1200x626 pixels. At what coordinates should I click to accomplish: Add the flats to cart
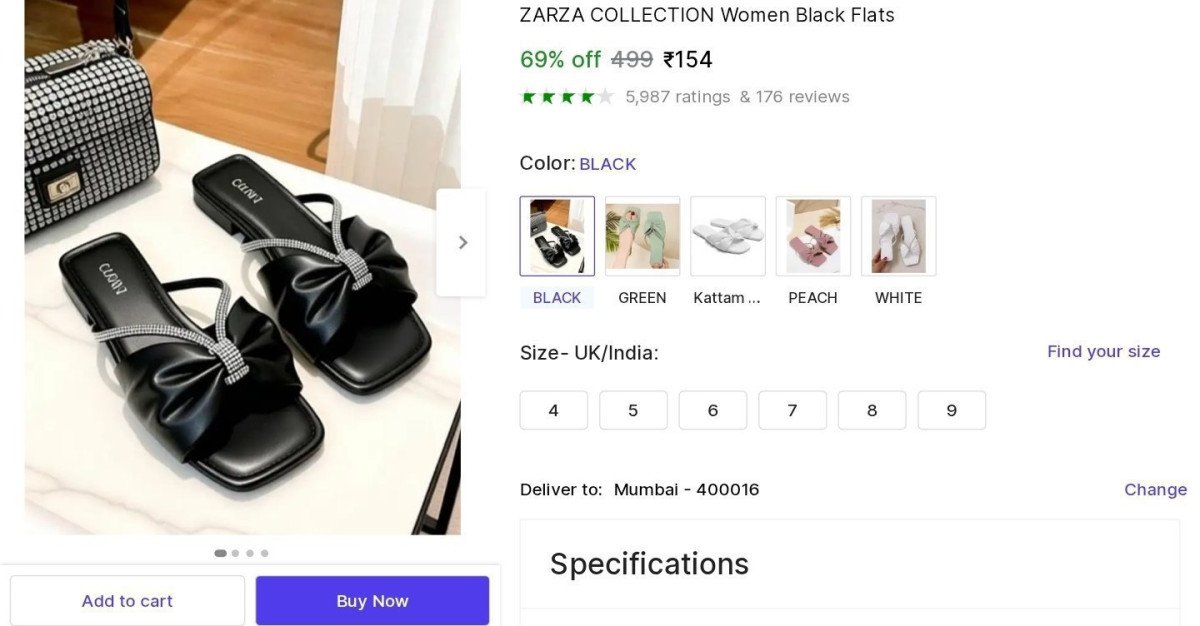pos(127,601)
